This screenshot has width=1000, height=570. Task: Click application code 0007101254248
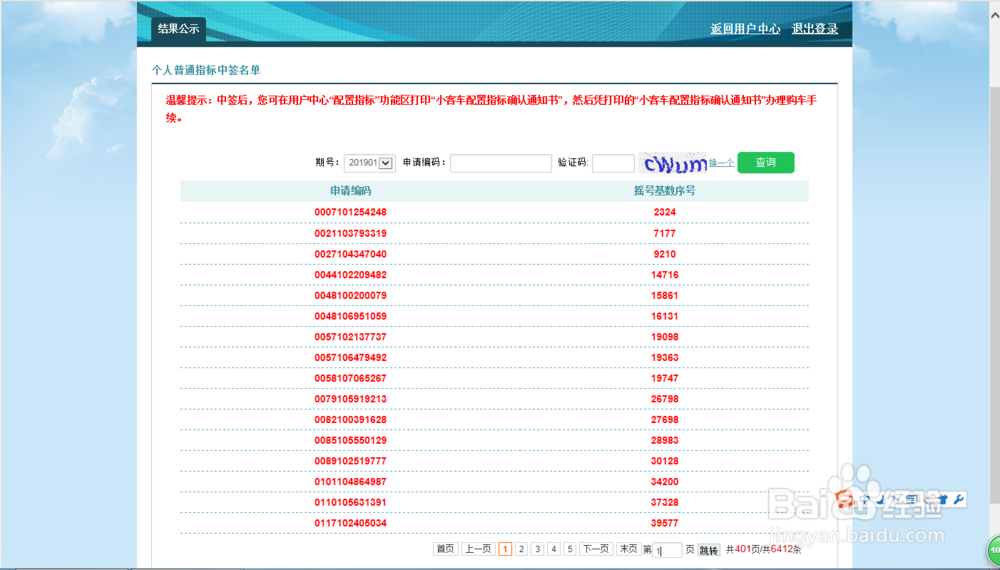pyautogui.click(x=350, y=212)
